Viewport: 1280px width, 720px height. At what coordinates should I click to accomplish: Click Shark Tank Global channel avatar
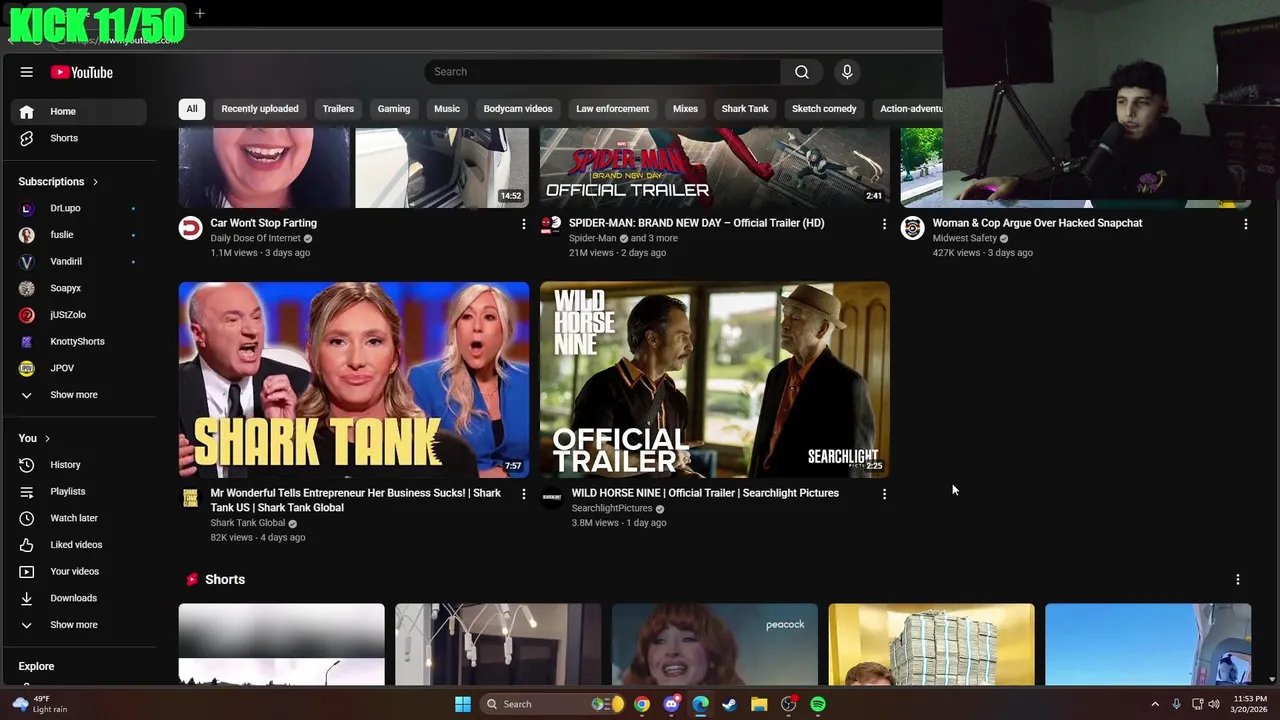click(190, 498)
